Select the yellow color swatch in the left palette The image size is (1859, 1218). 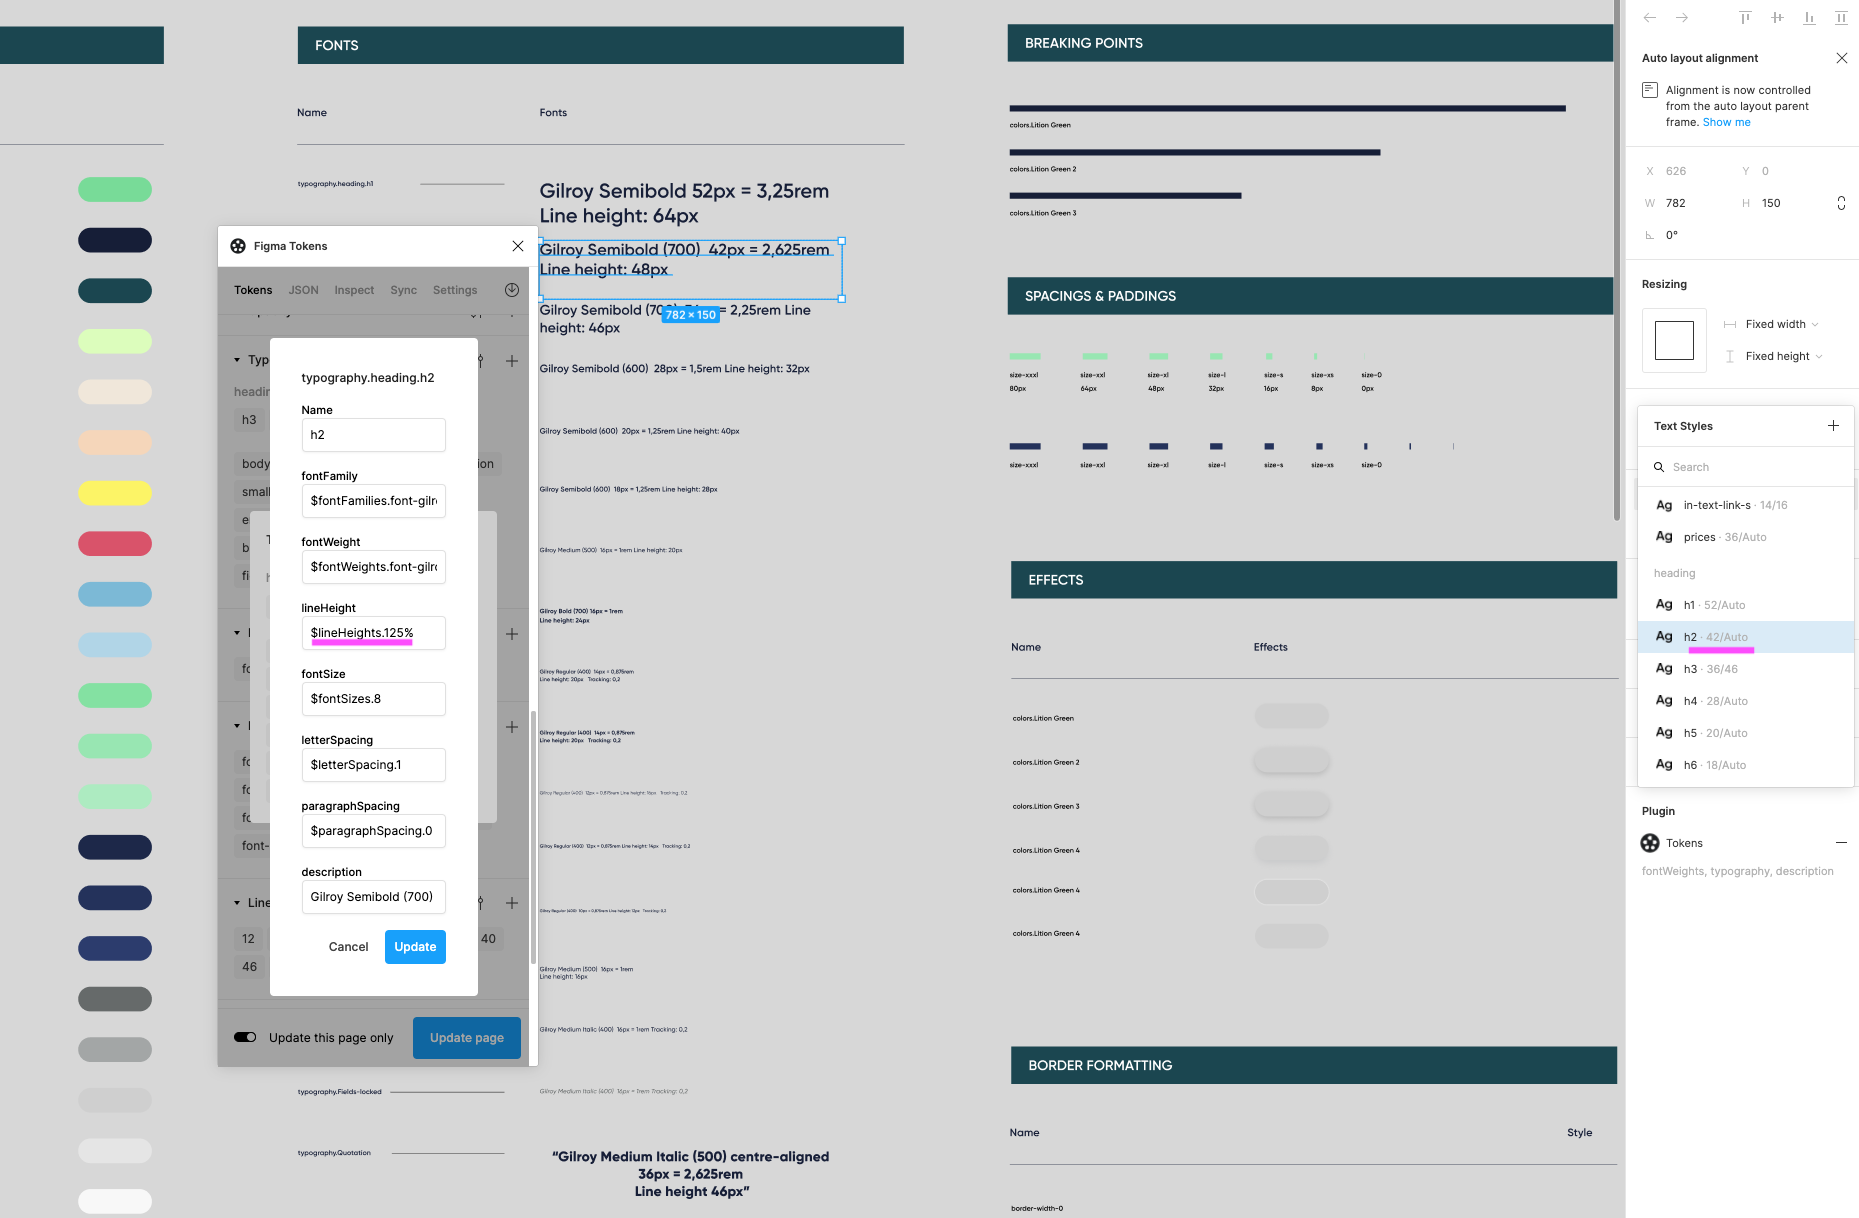[114, 493]
